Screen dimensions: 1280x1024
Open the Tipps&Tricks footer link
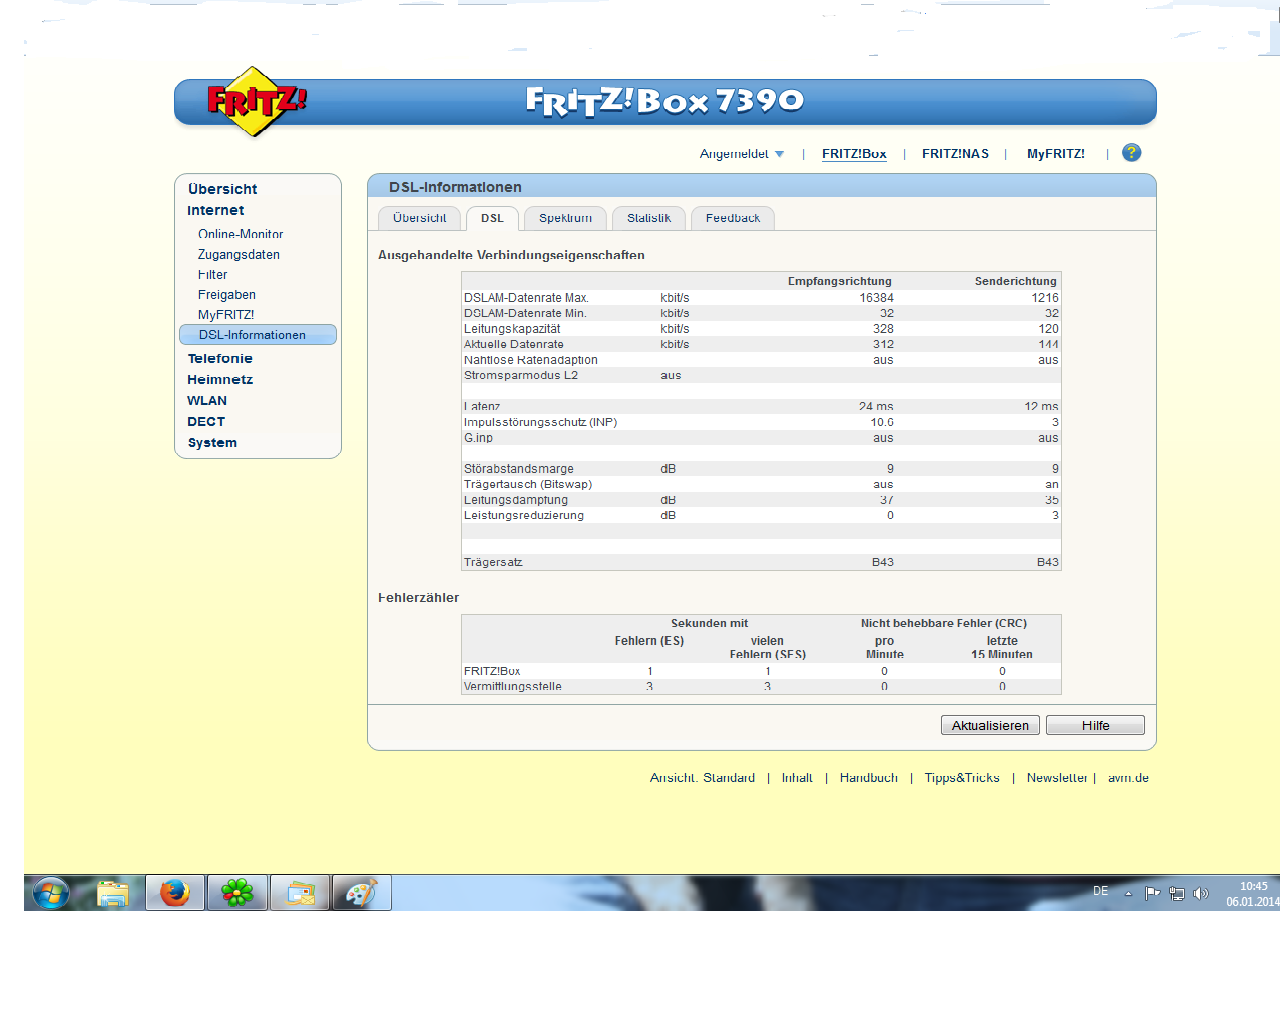[x=962, y=778]
